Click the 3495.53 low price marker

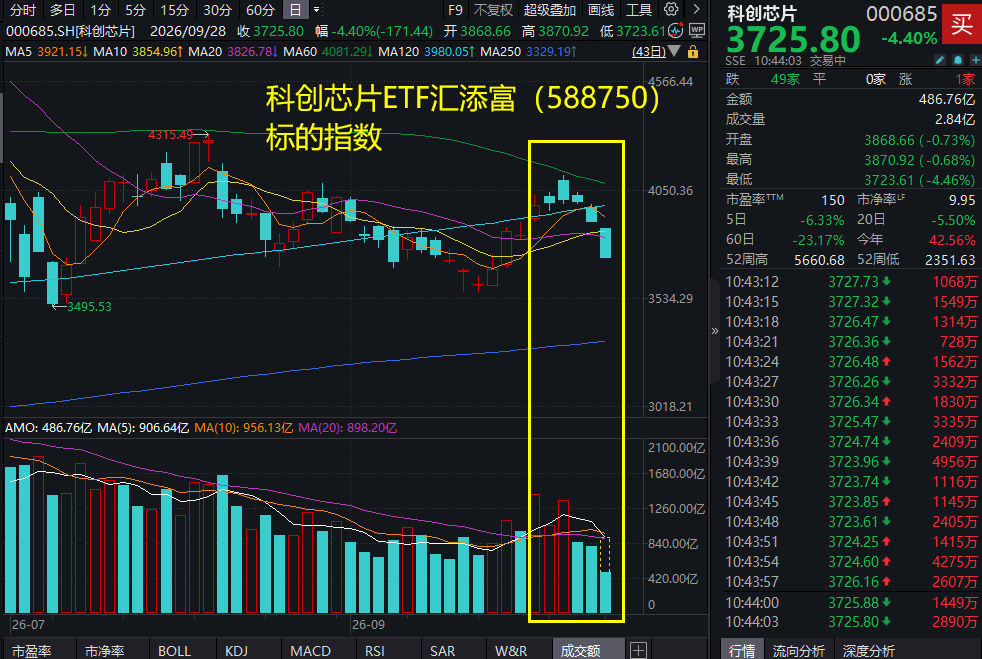pos(89,306)
